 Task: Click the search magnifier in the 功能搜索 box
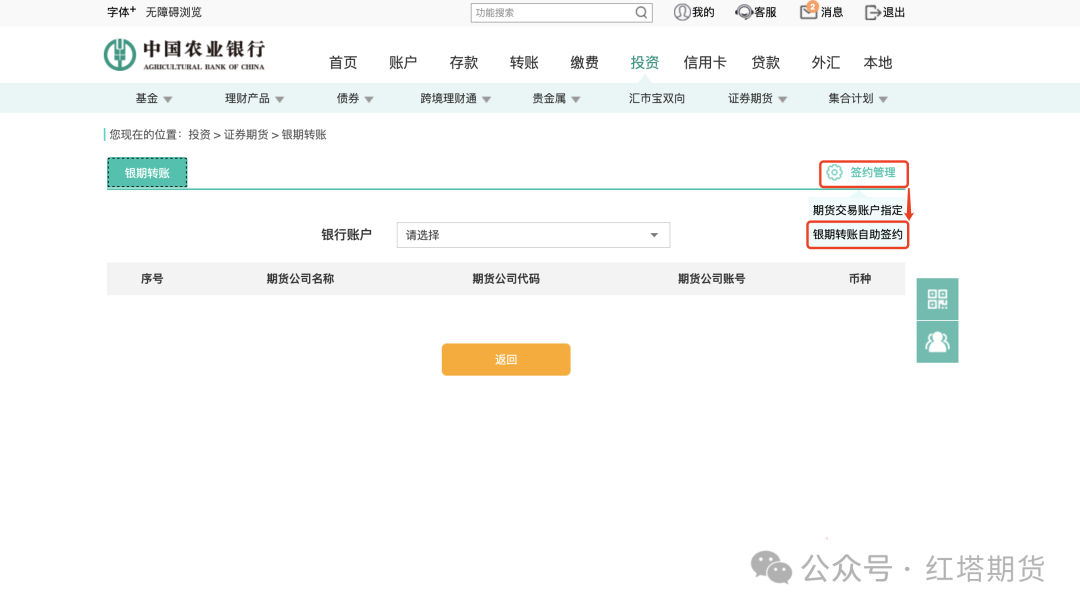[x=641, y=12]
